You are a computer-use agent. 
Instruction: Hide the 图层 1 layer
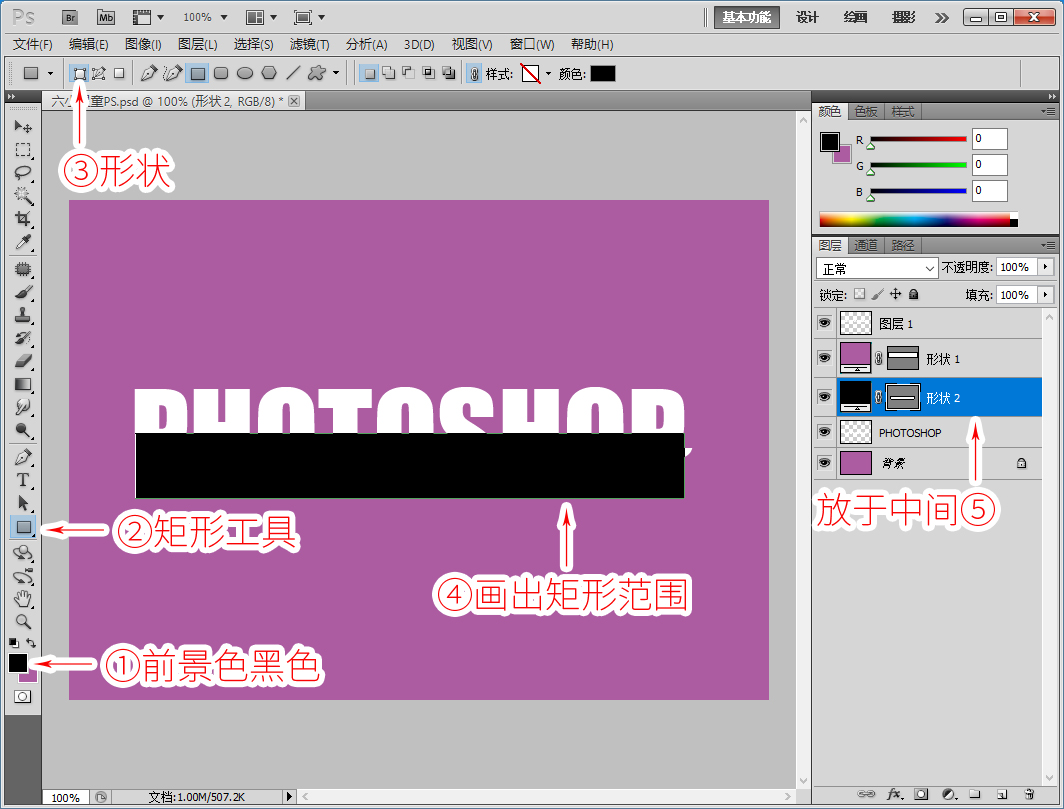(824, 323)
